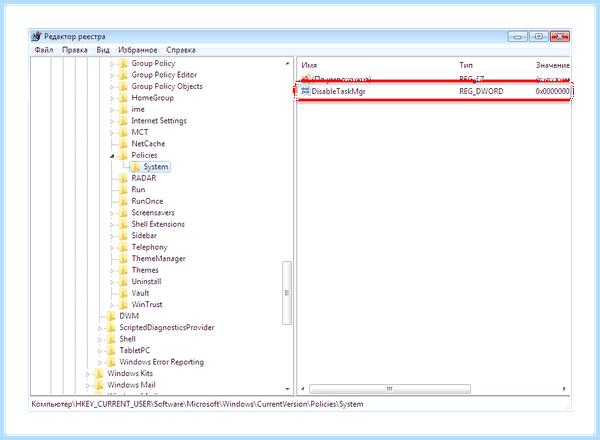The height and width of the screenshot is (440, 600).
Task: Click the DWM folder icon
Action: [x=111, y=316]
